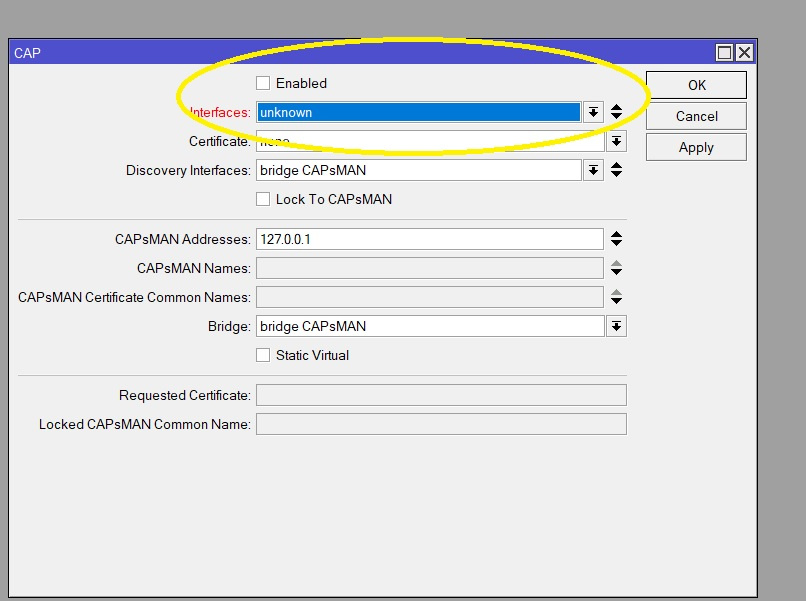The image size is (806, 601).
Task: Tick the Lock To CAPsMAN checkbox
Action: 263,199
